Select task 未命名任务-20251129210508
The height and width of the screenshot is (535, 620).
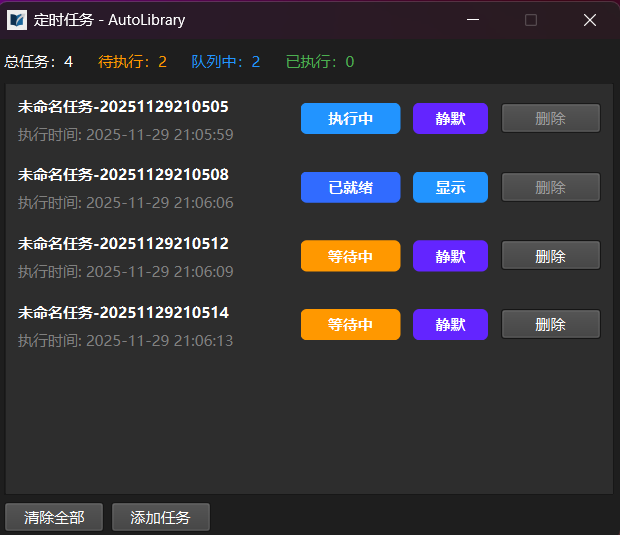click(x=123, y=175)
